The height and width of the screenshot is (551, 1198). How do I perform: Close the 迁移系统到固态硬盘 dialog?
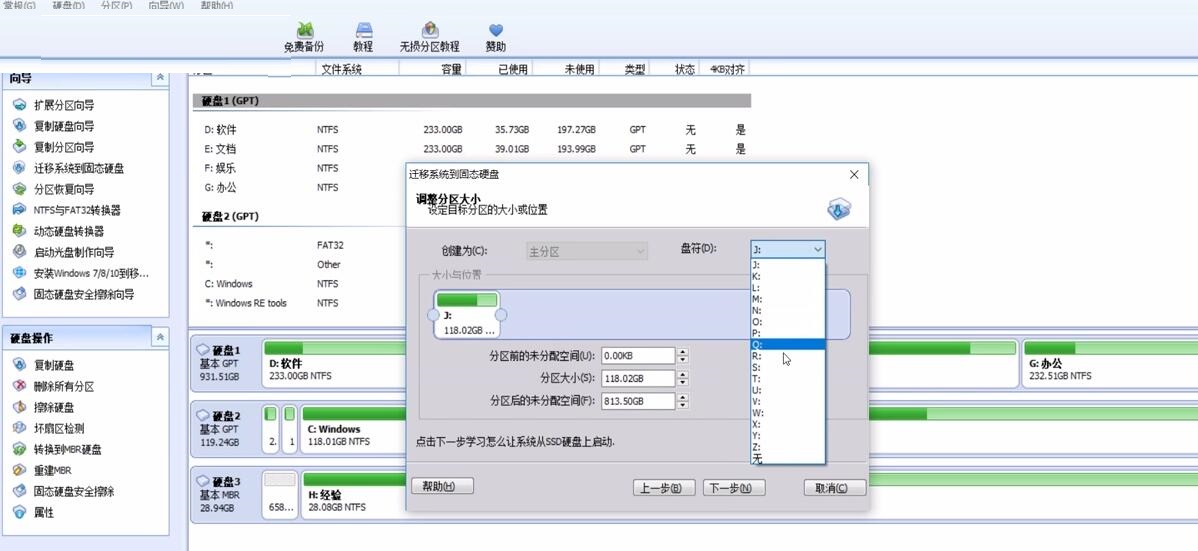(854, 175)
